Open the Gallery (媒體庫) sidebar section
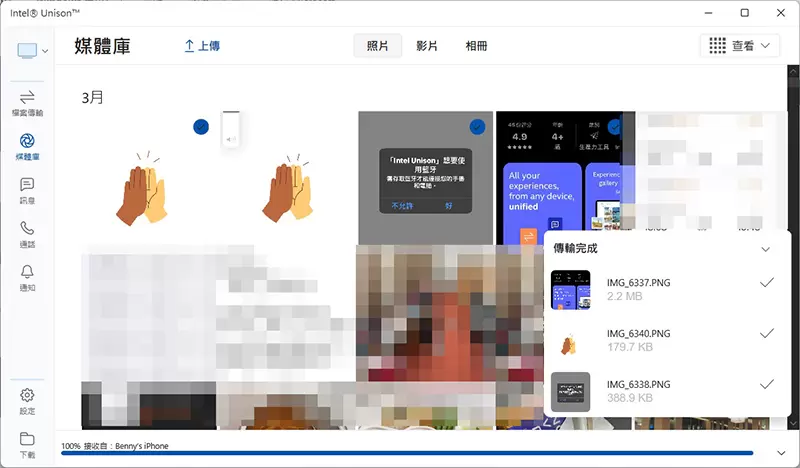The height and width of the screenshot is (468, 800). pyautogui.click(x=27, y=147)
